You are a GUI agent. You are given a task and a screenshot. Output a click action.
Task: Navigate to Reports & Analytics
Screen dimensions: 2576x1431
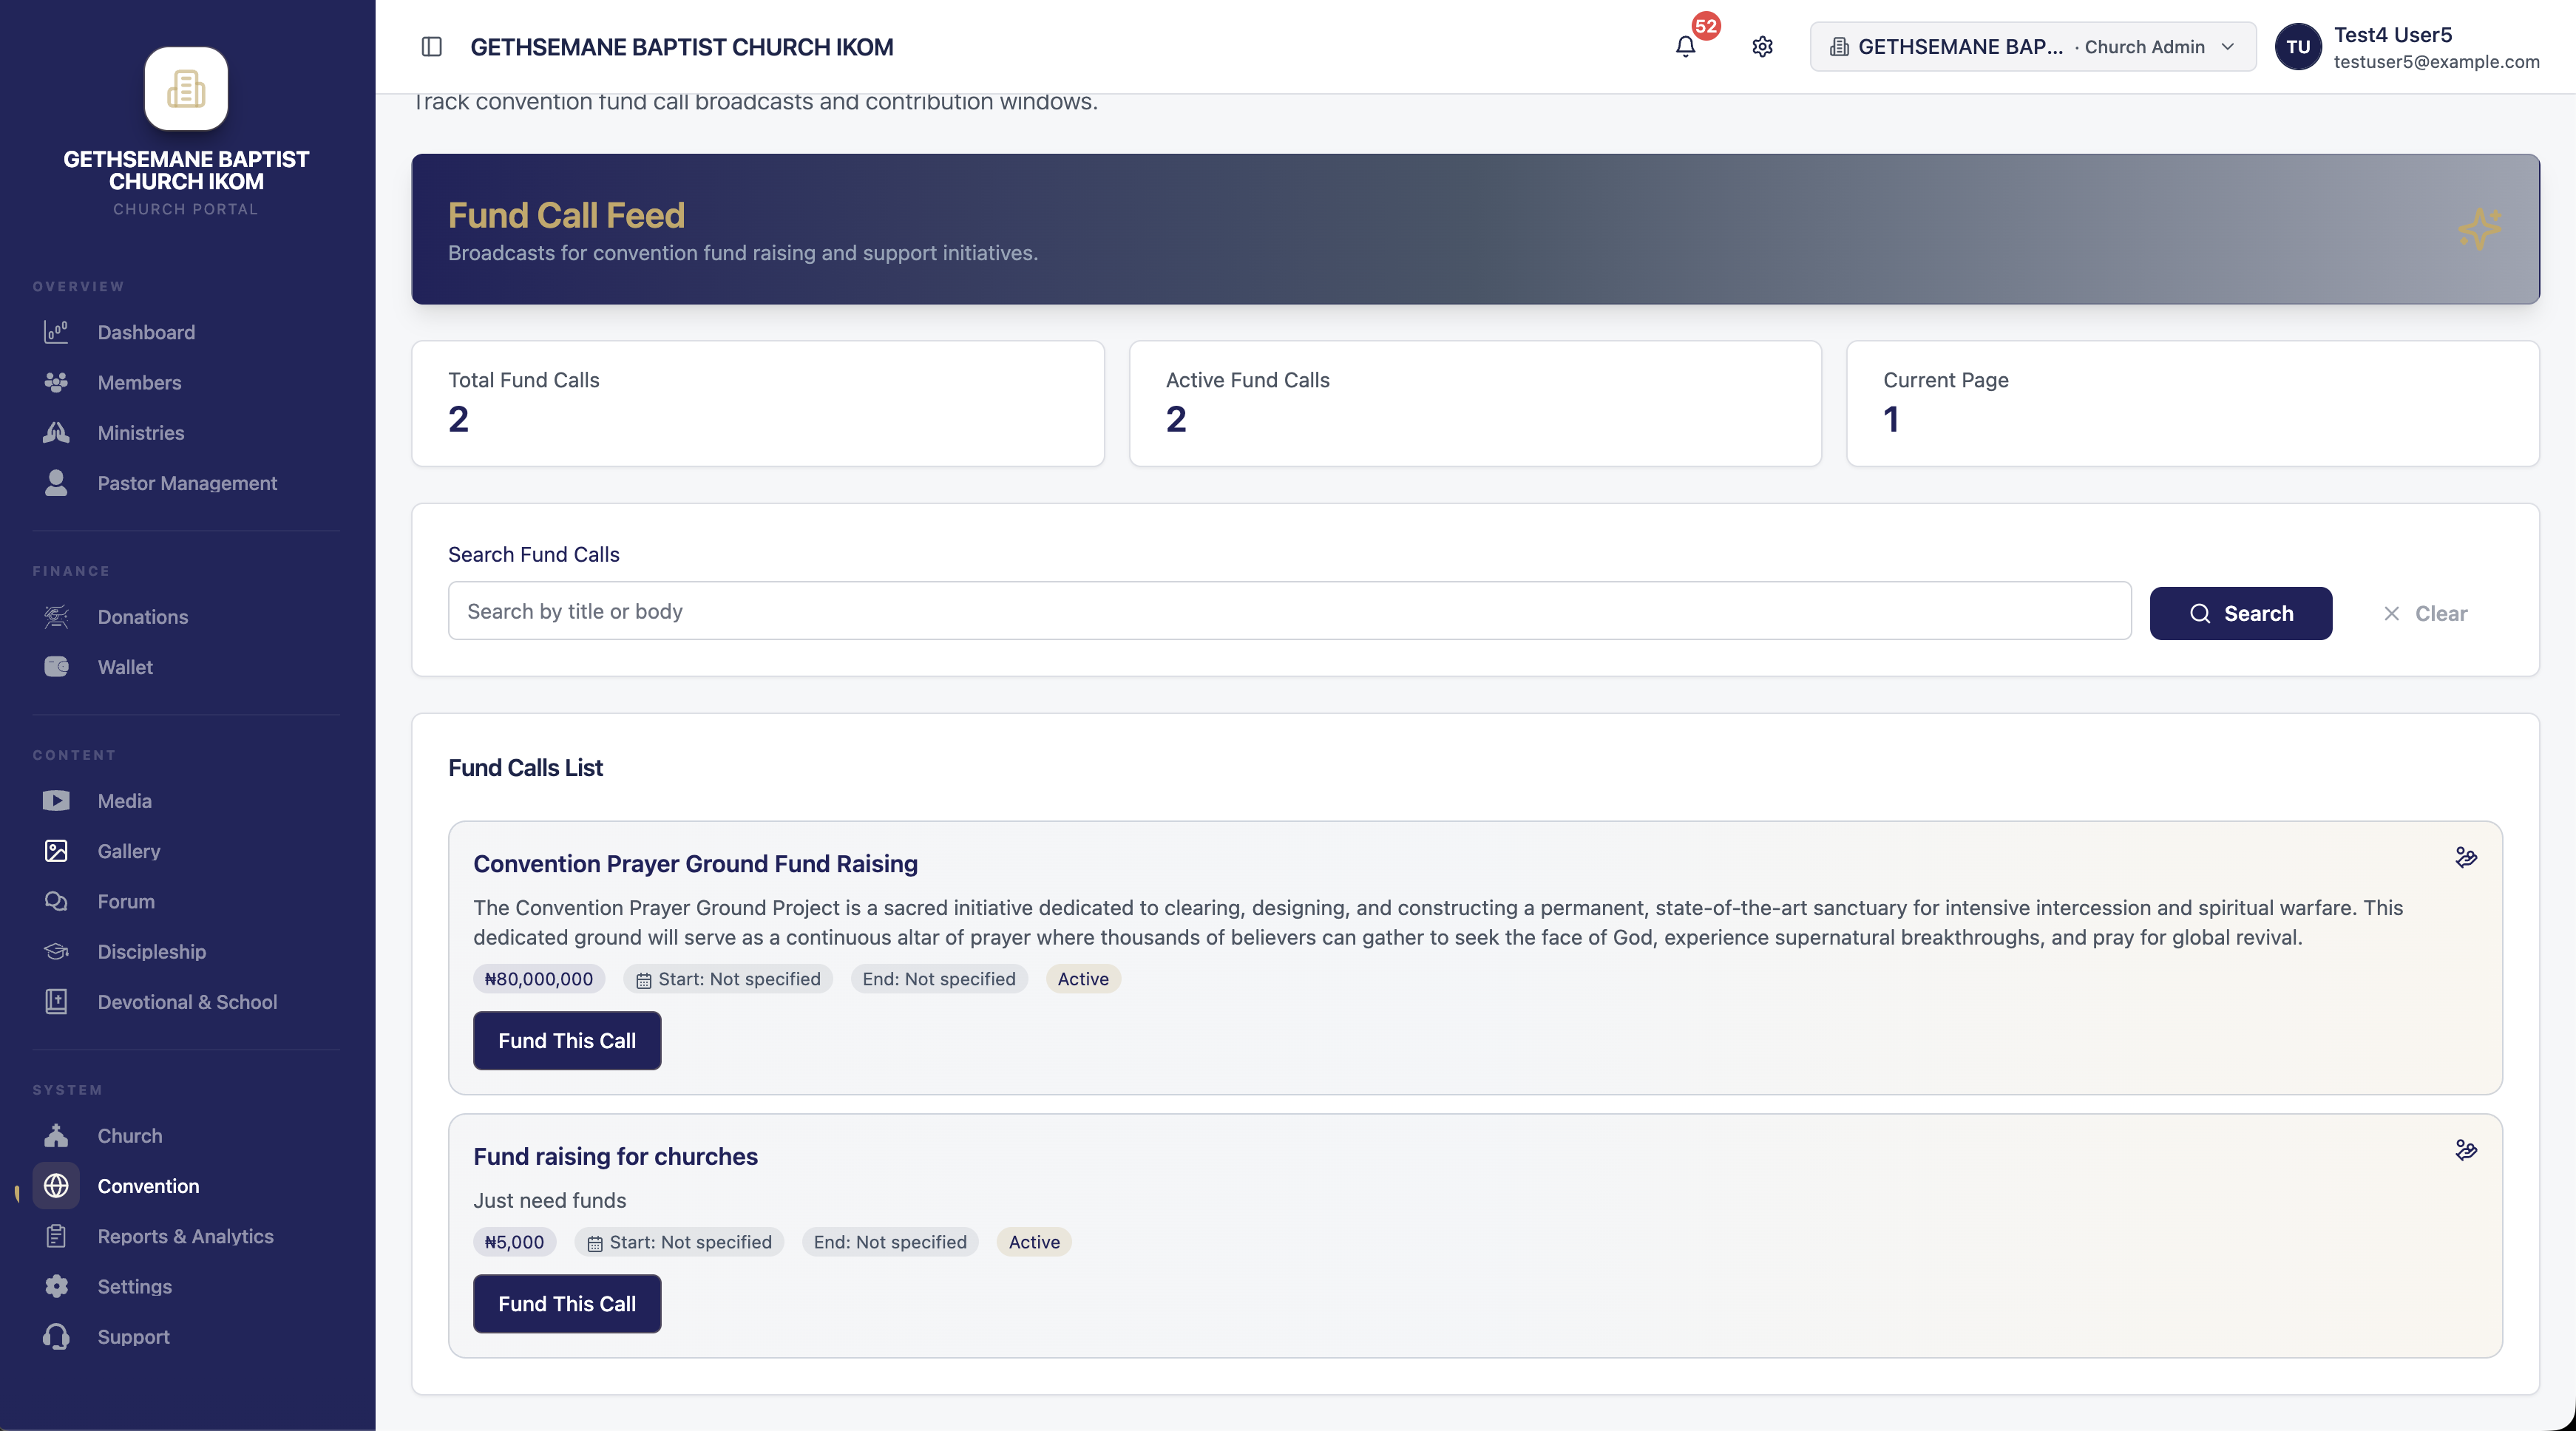pos(186,1236)
